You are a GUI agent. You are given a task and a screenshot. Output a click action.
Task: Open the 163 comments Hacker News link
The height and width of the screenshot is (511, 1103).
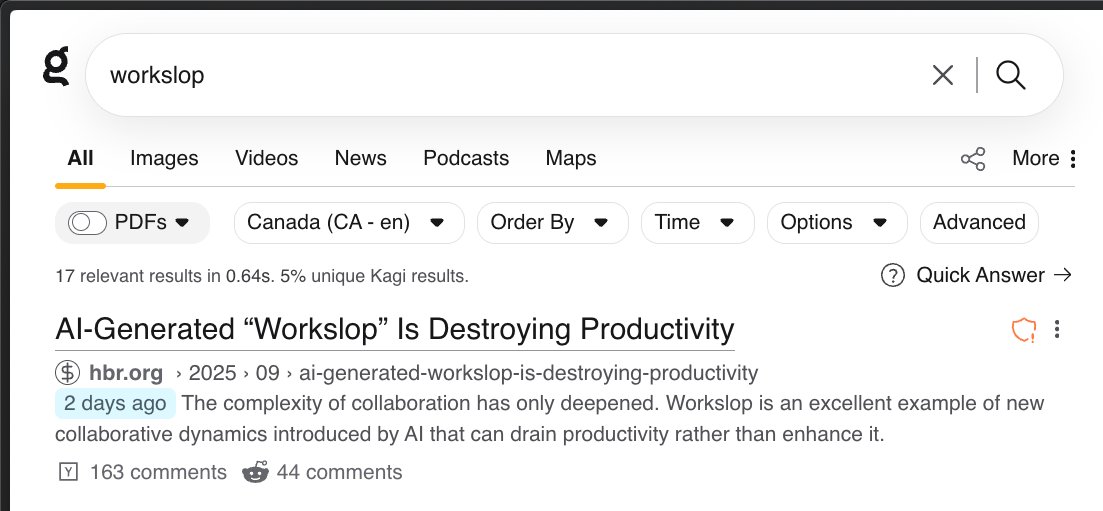[158, 472]
